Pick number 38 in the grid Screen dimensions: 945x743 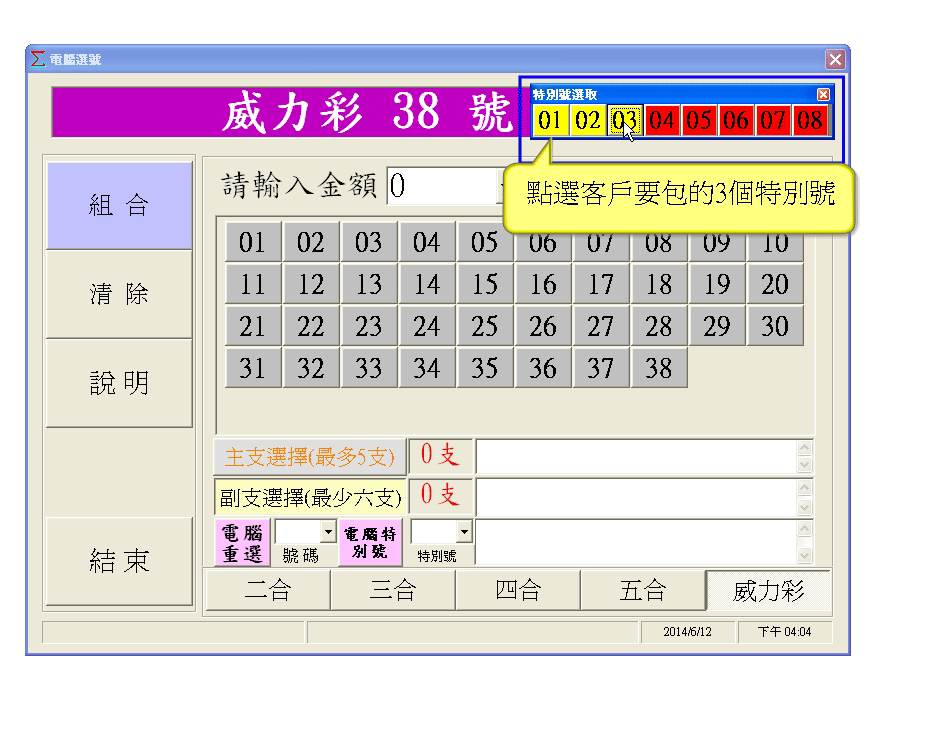coord(659,369)
